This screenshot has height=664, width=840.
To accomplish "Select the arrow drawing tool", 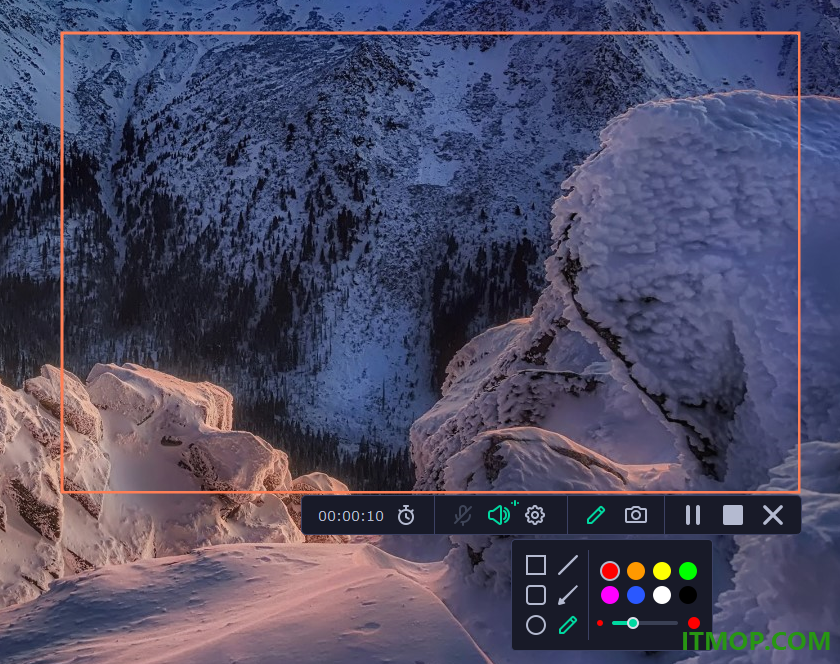I will click(x=568, y=595).
